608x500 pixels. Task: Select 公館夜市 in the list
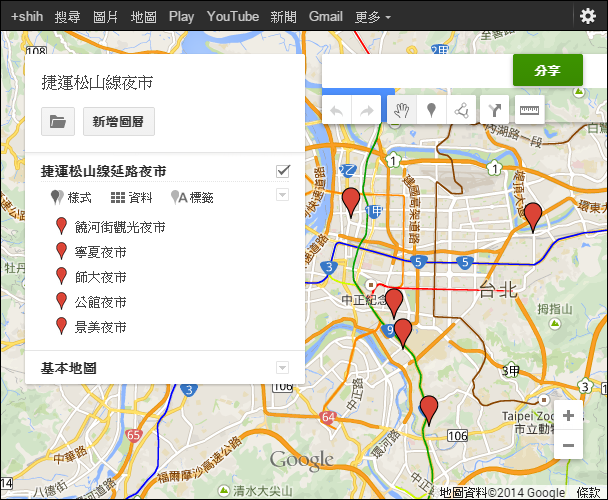[101, 302]
